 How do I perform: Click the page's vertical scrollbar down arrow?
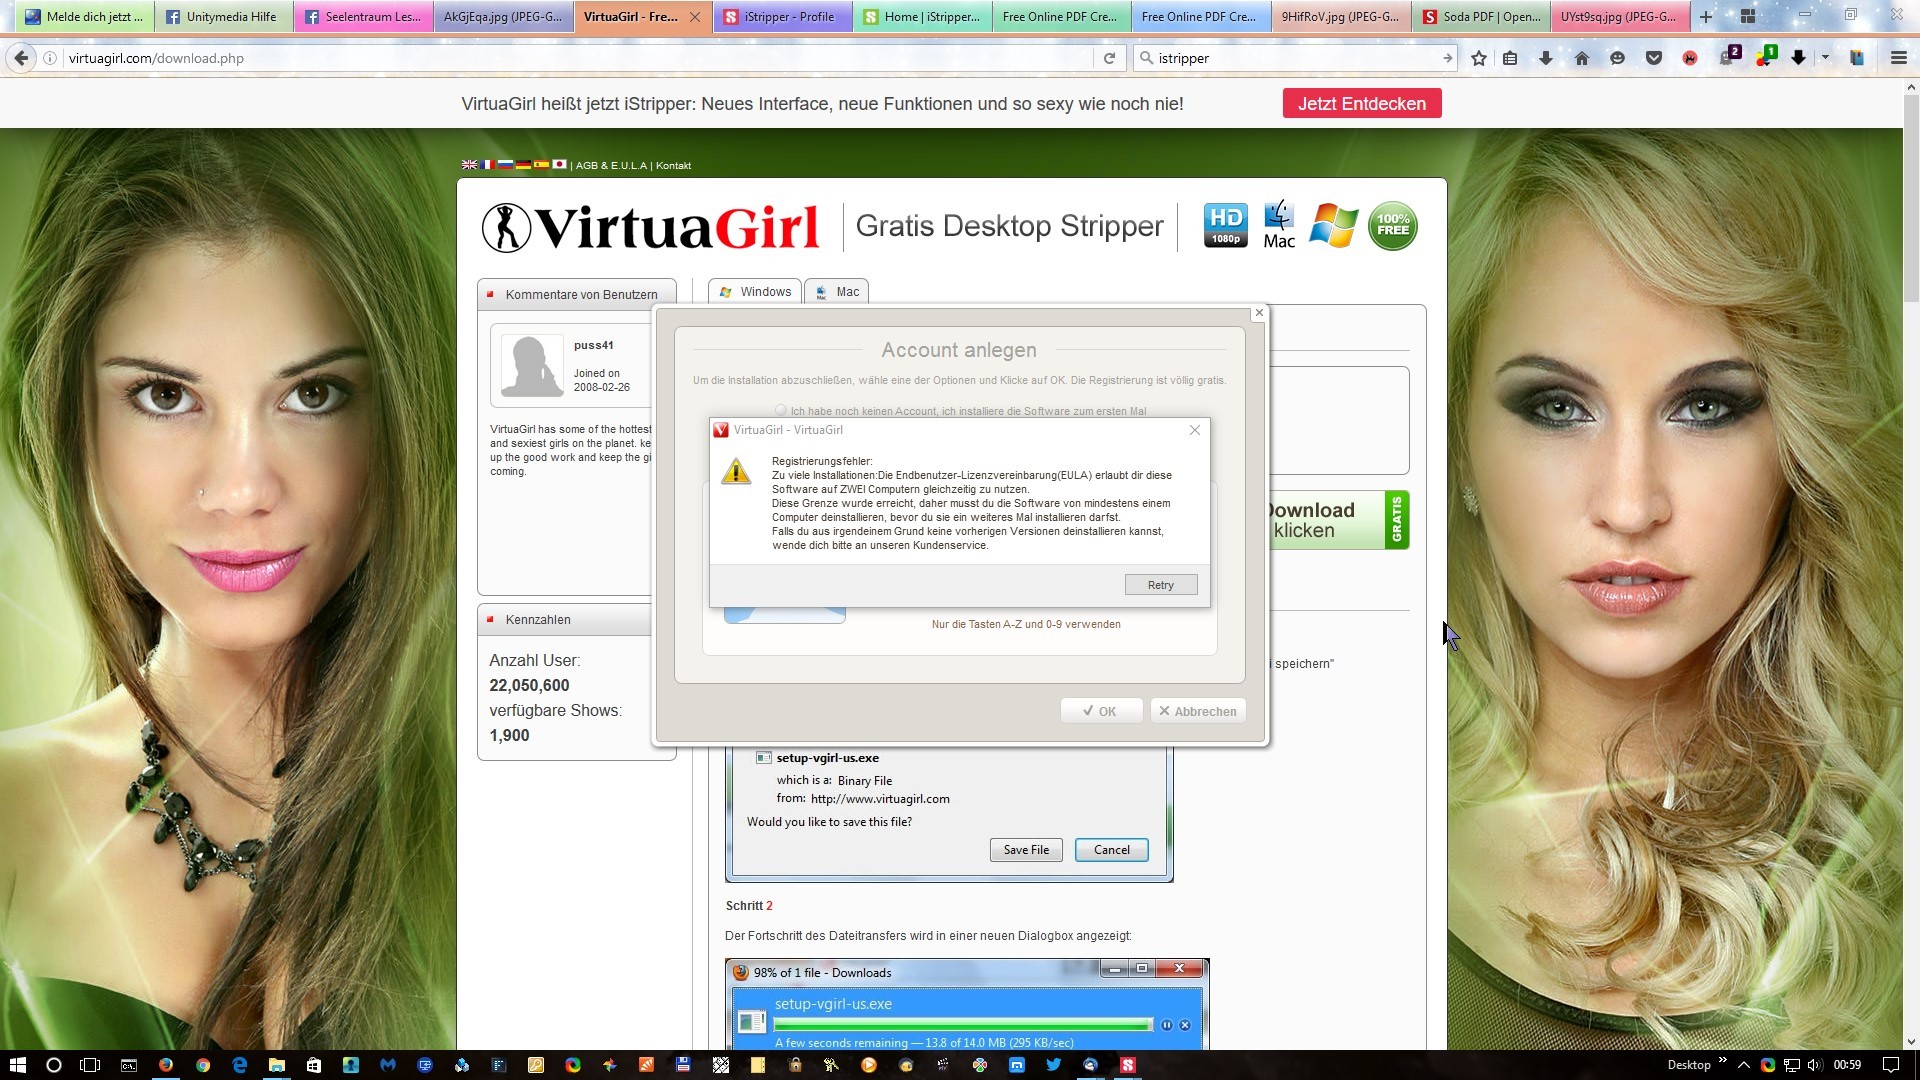click(1911, 1041)
